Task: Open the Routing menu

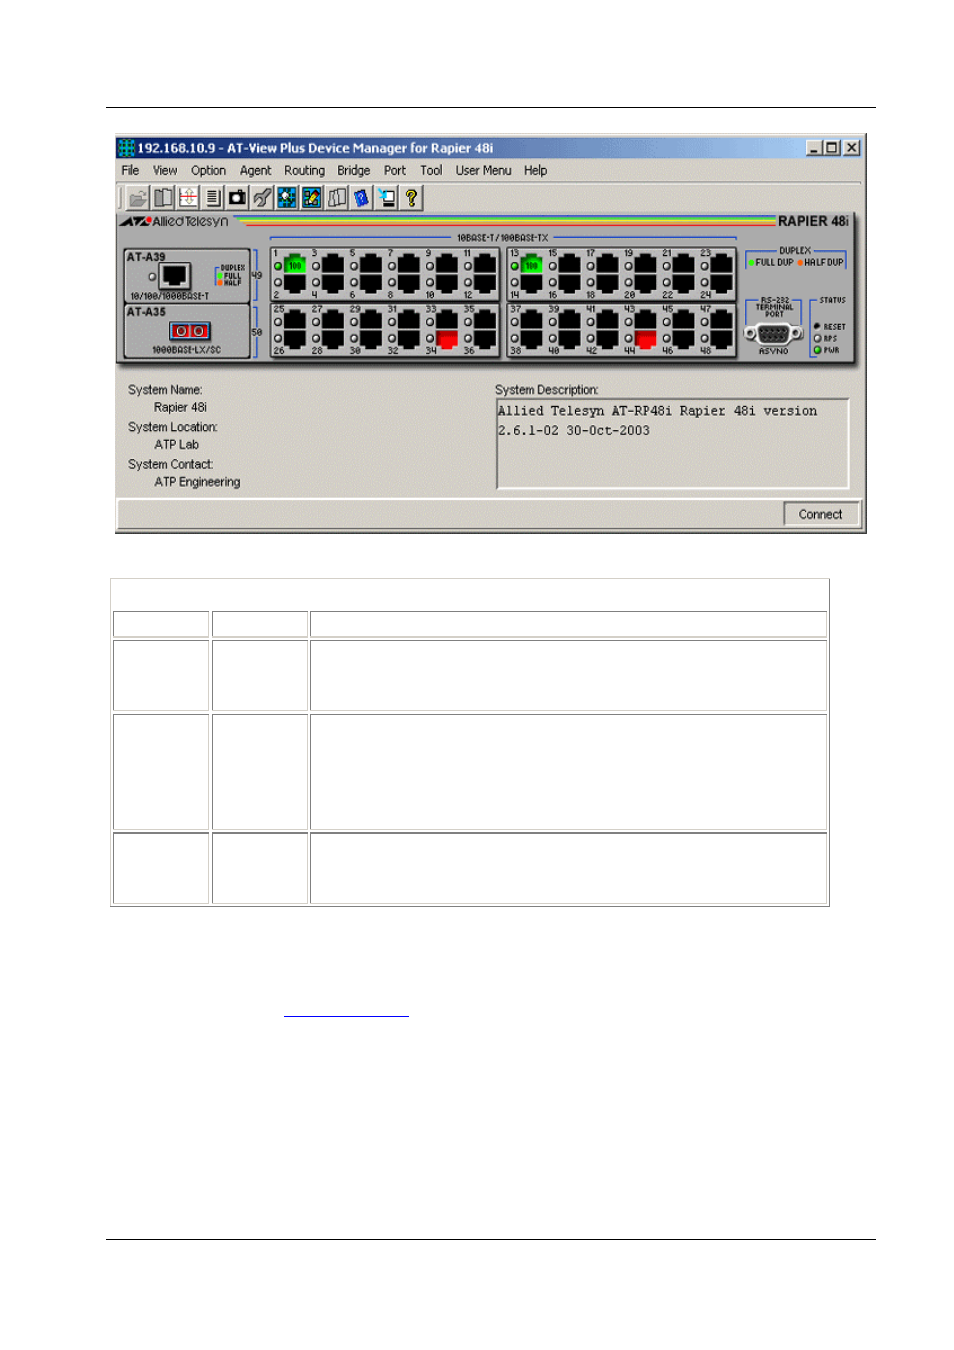Action: (304, 171)
